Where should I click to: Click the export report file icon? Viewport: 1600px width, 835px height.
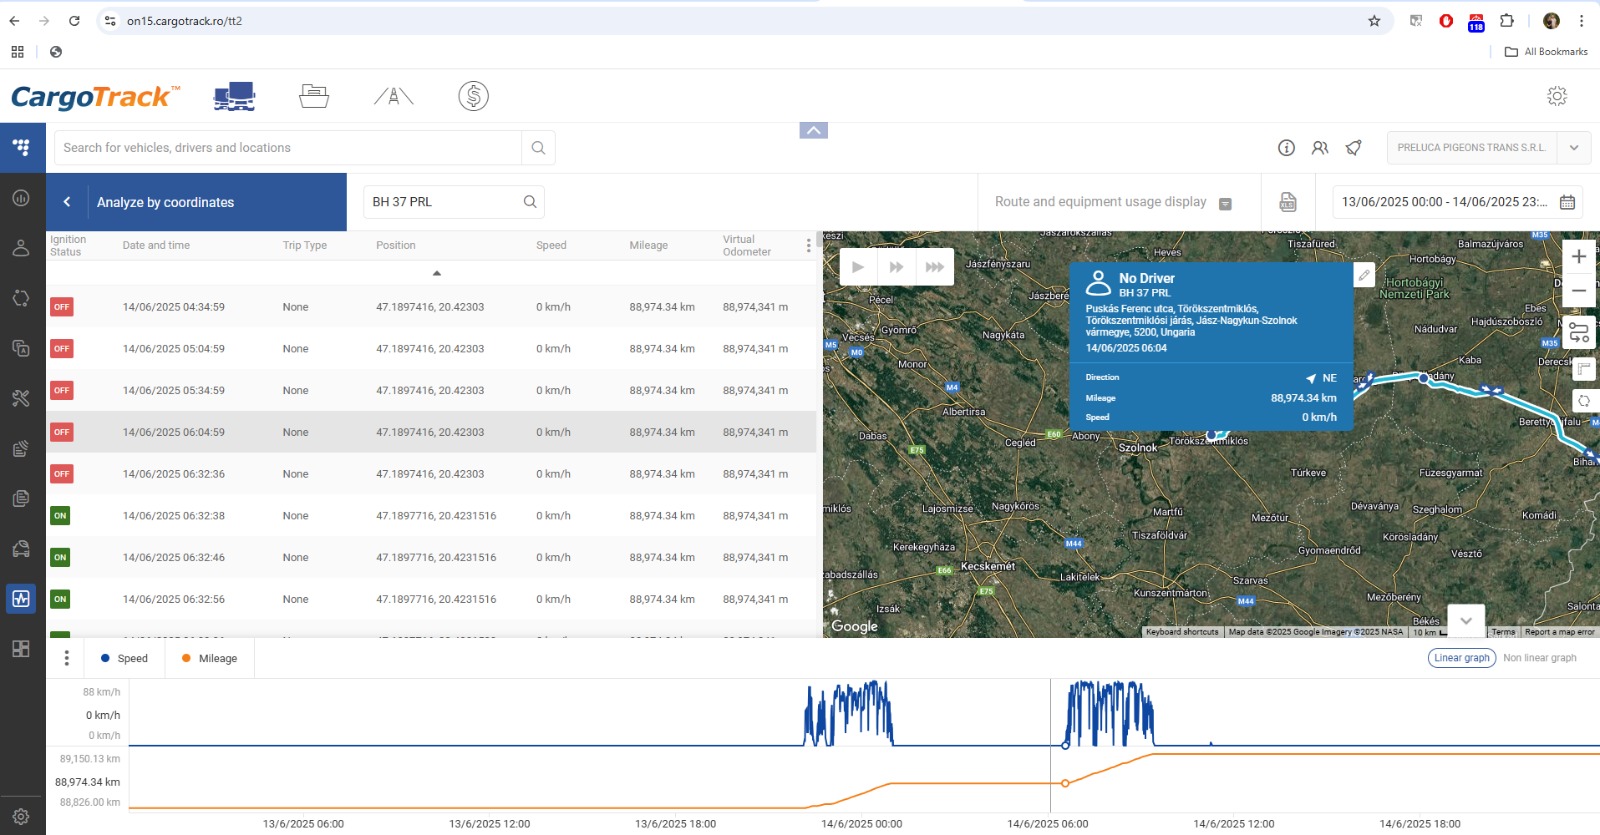coord(1288,202)
